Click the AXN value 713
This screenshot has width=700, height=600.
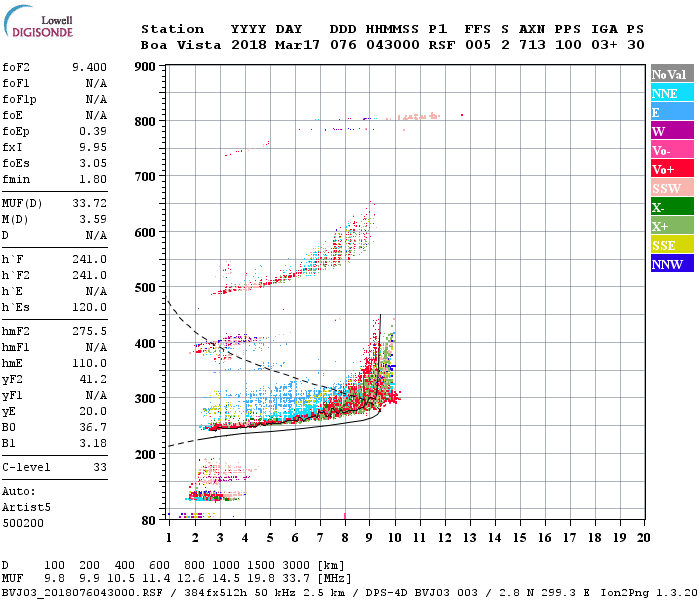pos(532,45)
